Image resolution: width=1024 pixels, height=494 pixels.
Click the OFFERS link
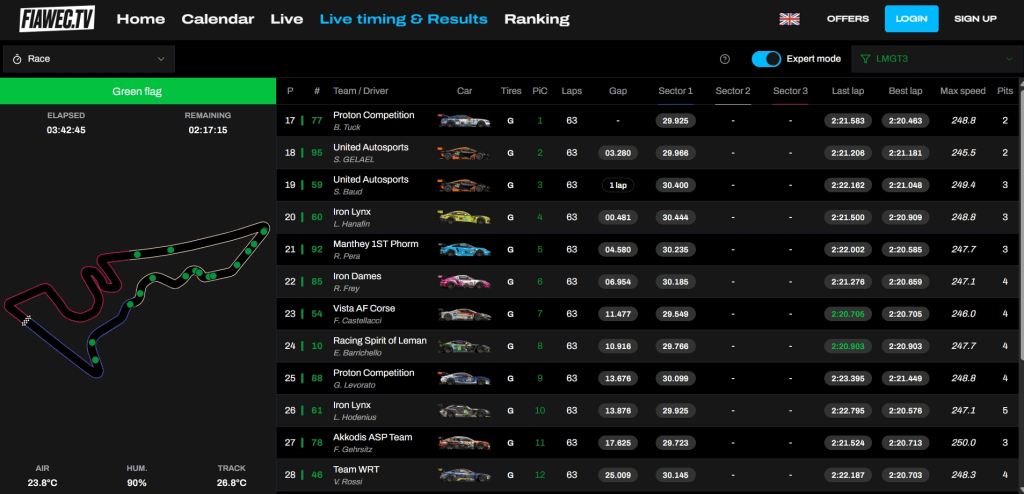point(848,19)
